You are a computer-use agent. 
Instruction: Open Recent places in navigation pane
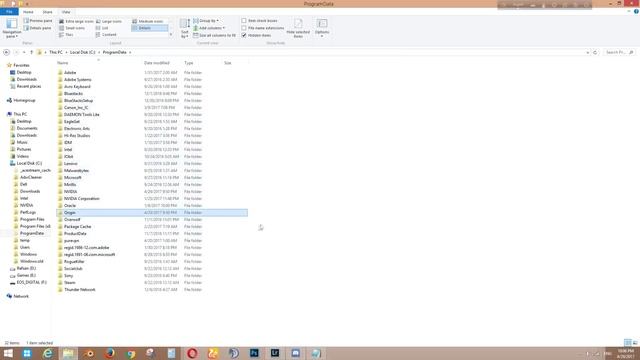tap(25, 87)
